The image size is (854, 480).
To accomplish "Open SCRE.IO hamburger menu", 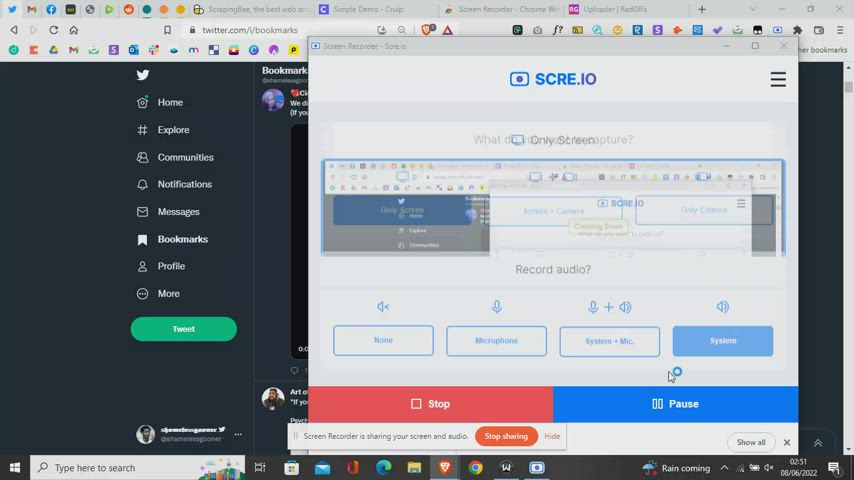I will click(778, 80).
